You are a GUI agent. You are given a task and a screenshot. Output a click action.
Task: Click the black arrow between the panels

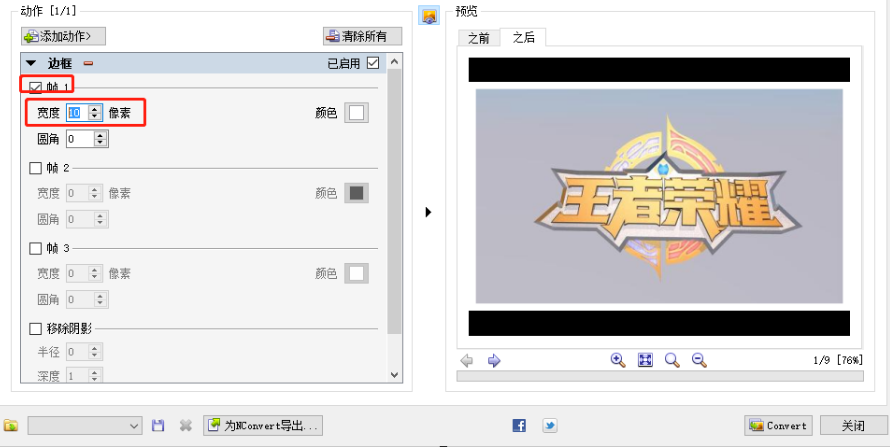tap(428, 212)
